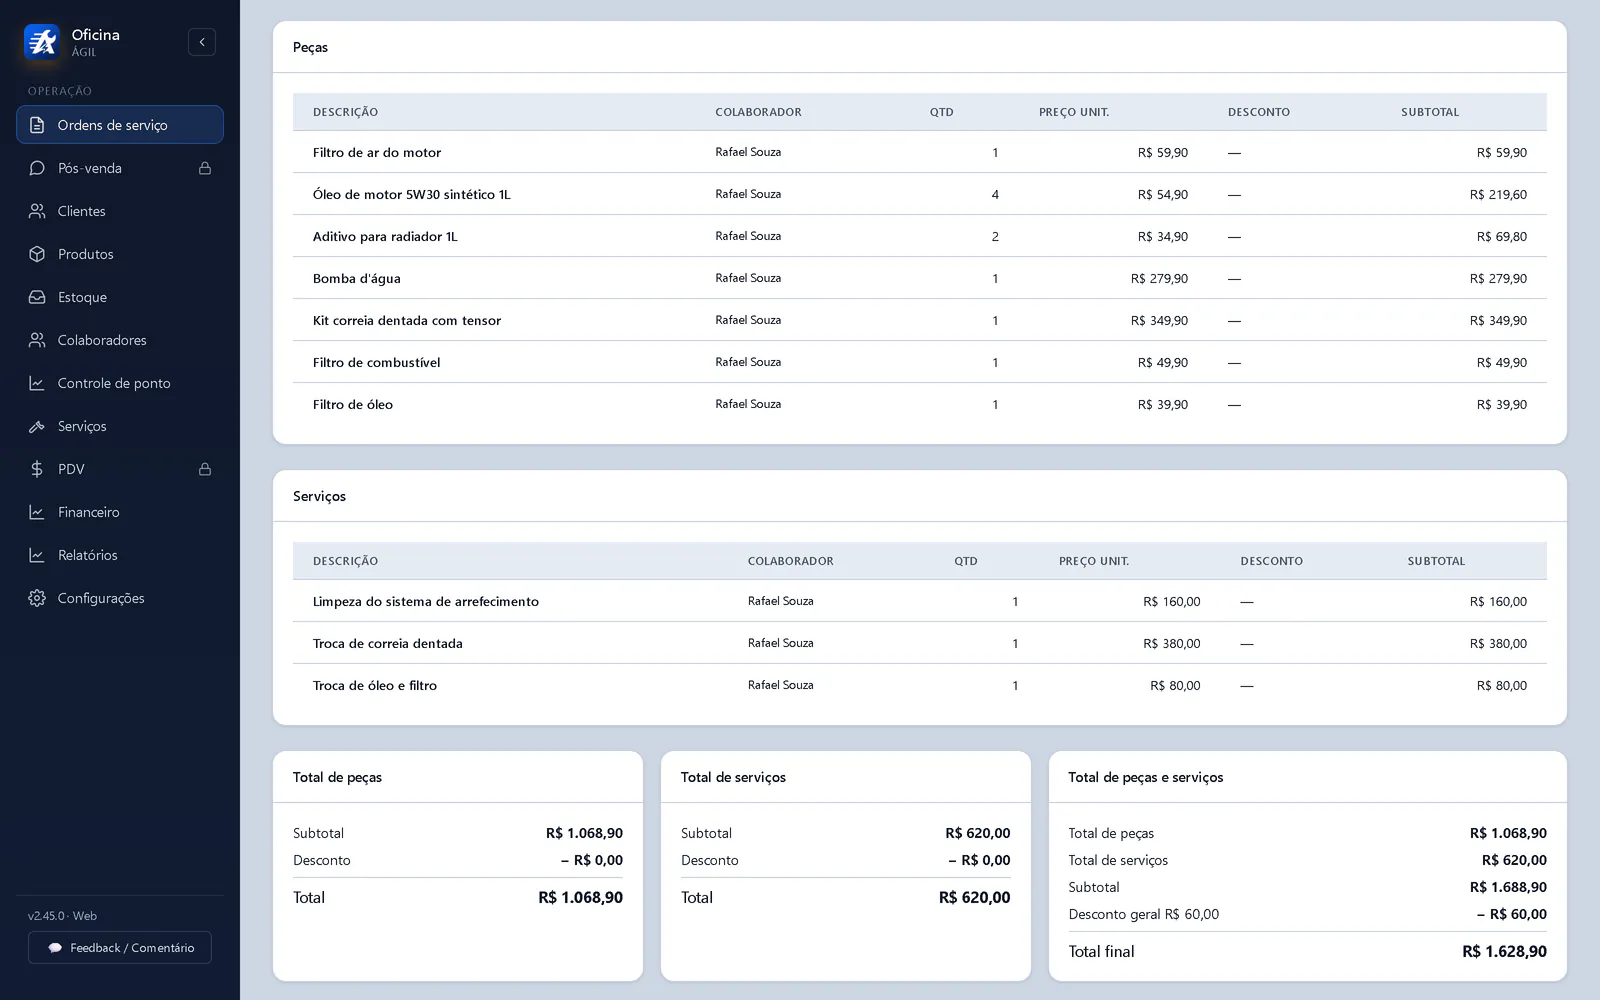The image size is (1600, 1000).
Task: Open Estoque from the sidebar
Action: click(x=120, y=297)
